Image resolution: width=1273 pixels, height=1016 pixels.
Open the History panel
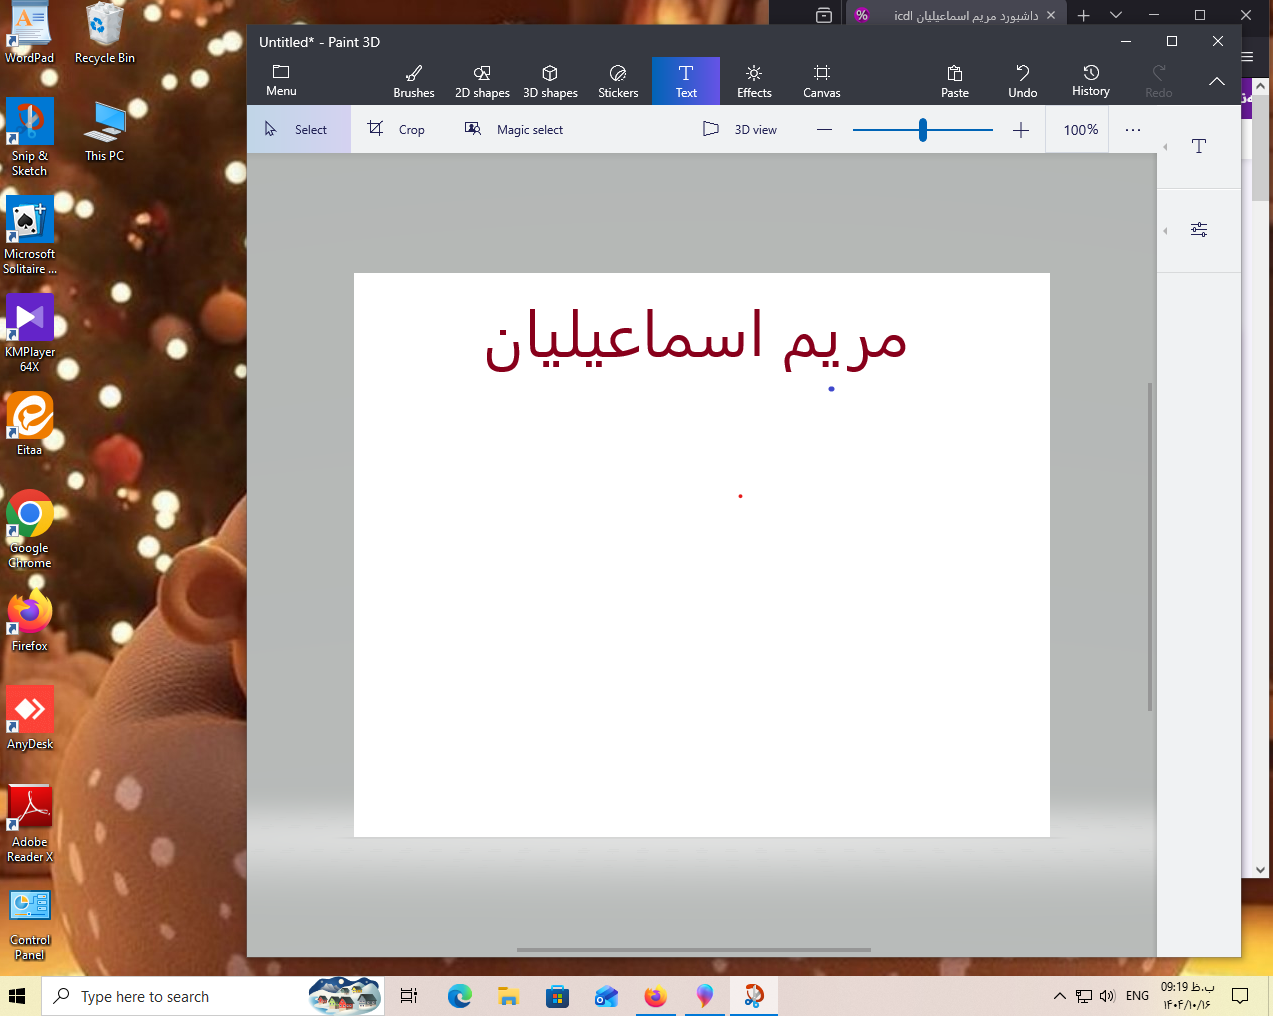coord(1090,81)
